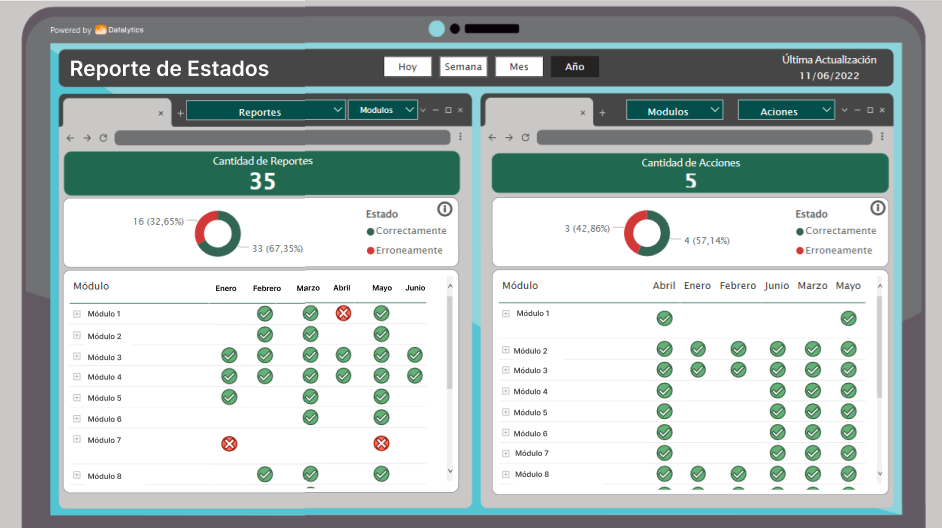Toggle the Correctamente legend item in Reportes chart
Screen dimensions: 942x528
[x=406, y=231]
